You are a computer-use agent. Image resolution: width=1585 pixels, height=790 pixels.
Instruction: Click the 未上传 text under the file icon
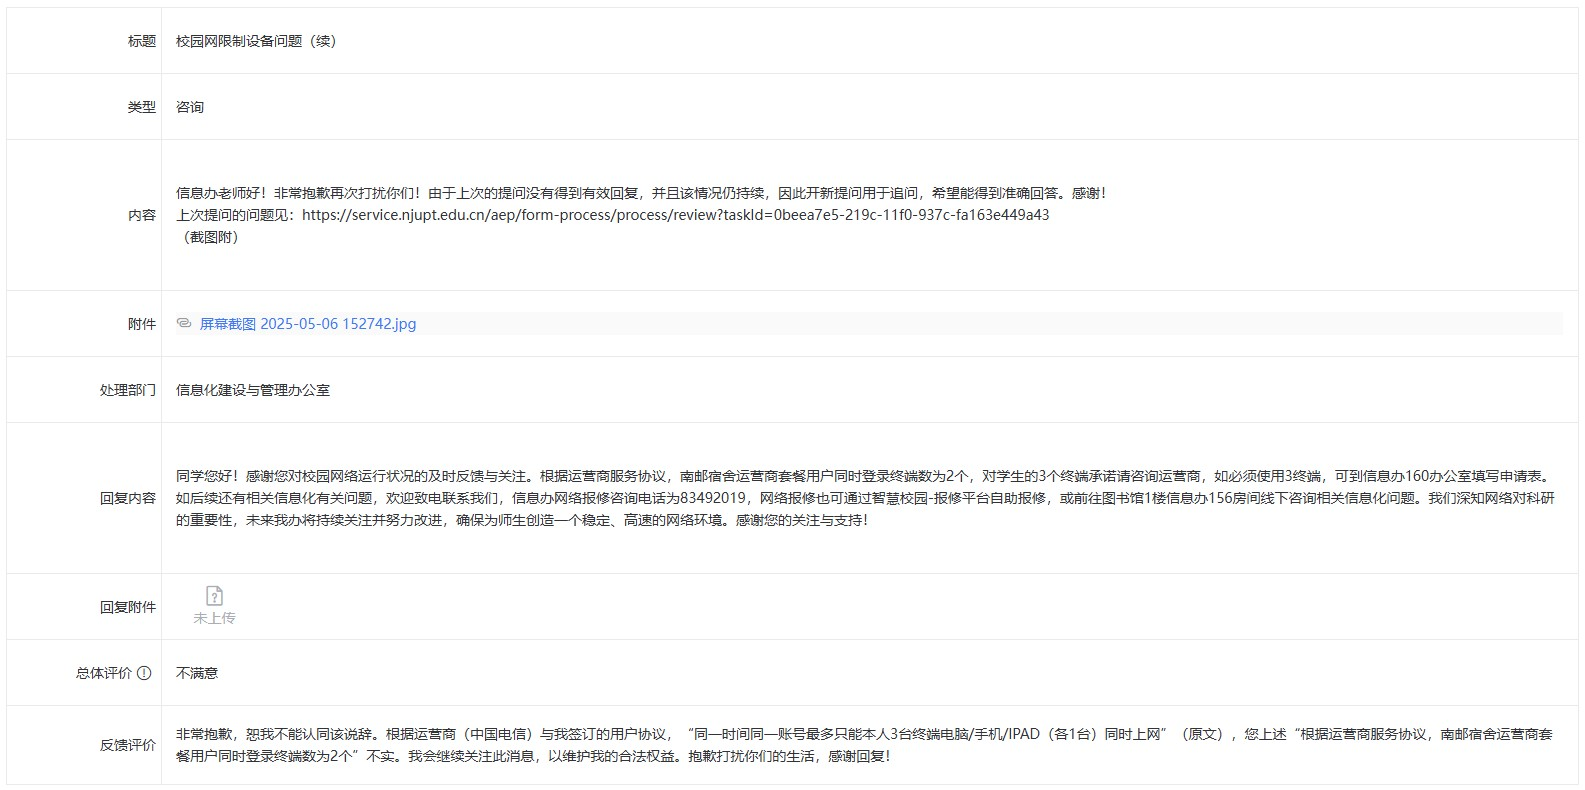pyautogui.click(x=214, y=618)
